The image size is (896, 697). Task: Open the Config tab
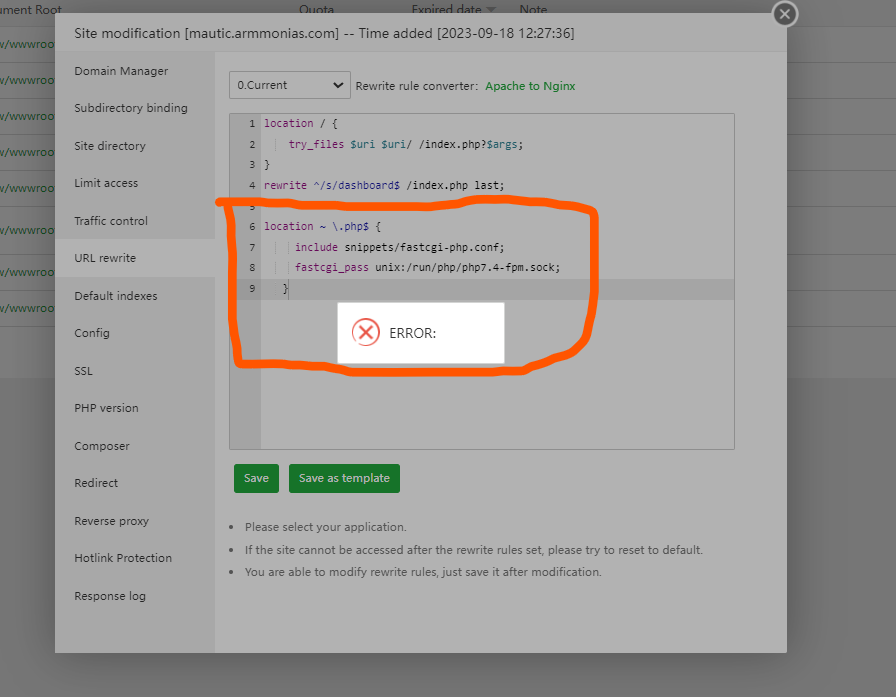point(92,333)
